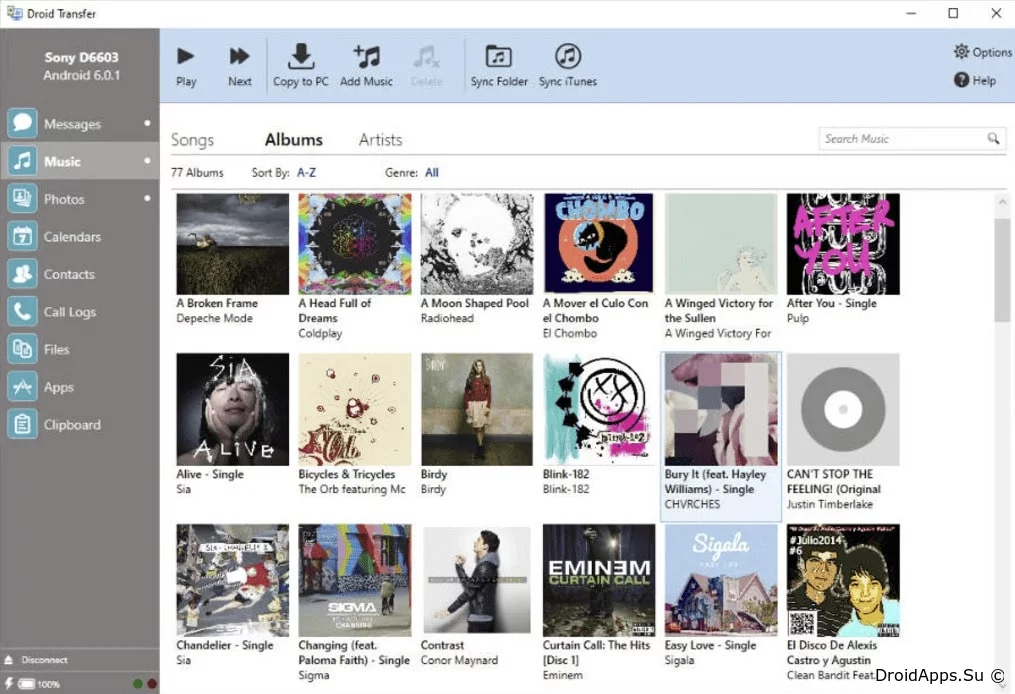The width and height of the screenshot is (1015, 694).
Task: Open Clipboard section in sidebar
Action: [80, 424]
